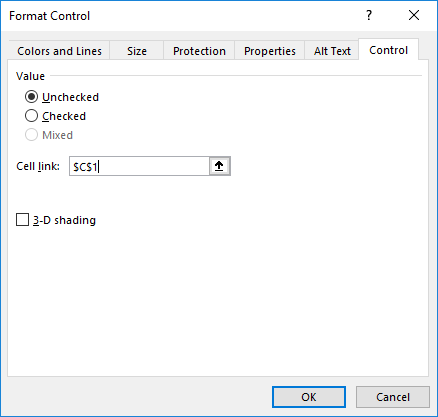This screenshot has height=417, width=438.
Task: Confirm settings with the OK button
Action: coord(309,397)
